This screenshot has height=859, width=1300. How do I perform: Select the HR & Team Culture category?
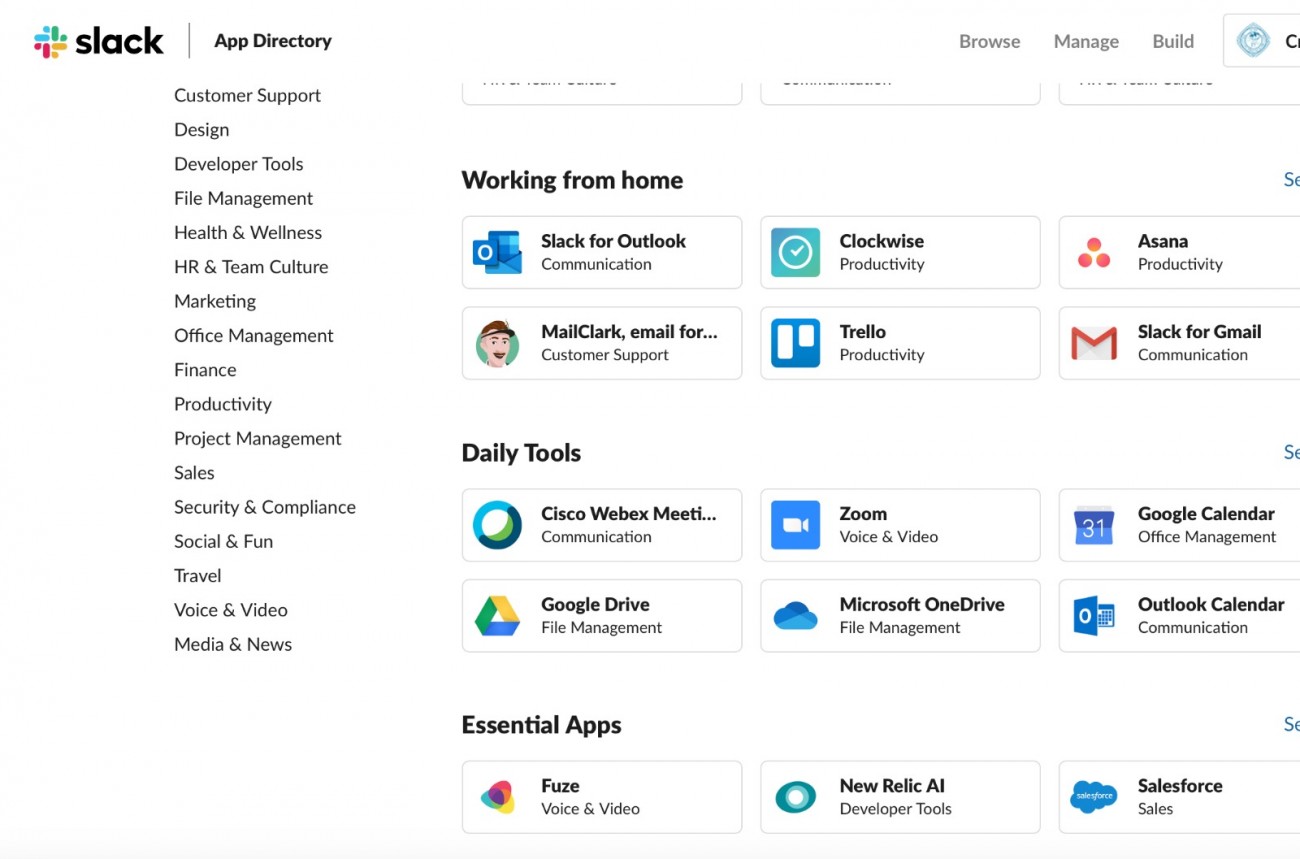click(251, 267)
